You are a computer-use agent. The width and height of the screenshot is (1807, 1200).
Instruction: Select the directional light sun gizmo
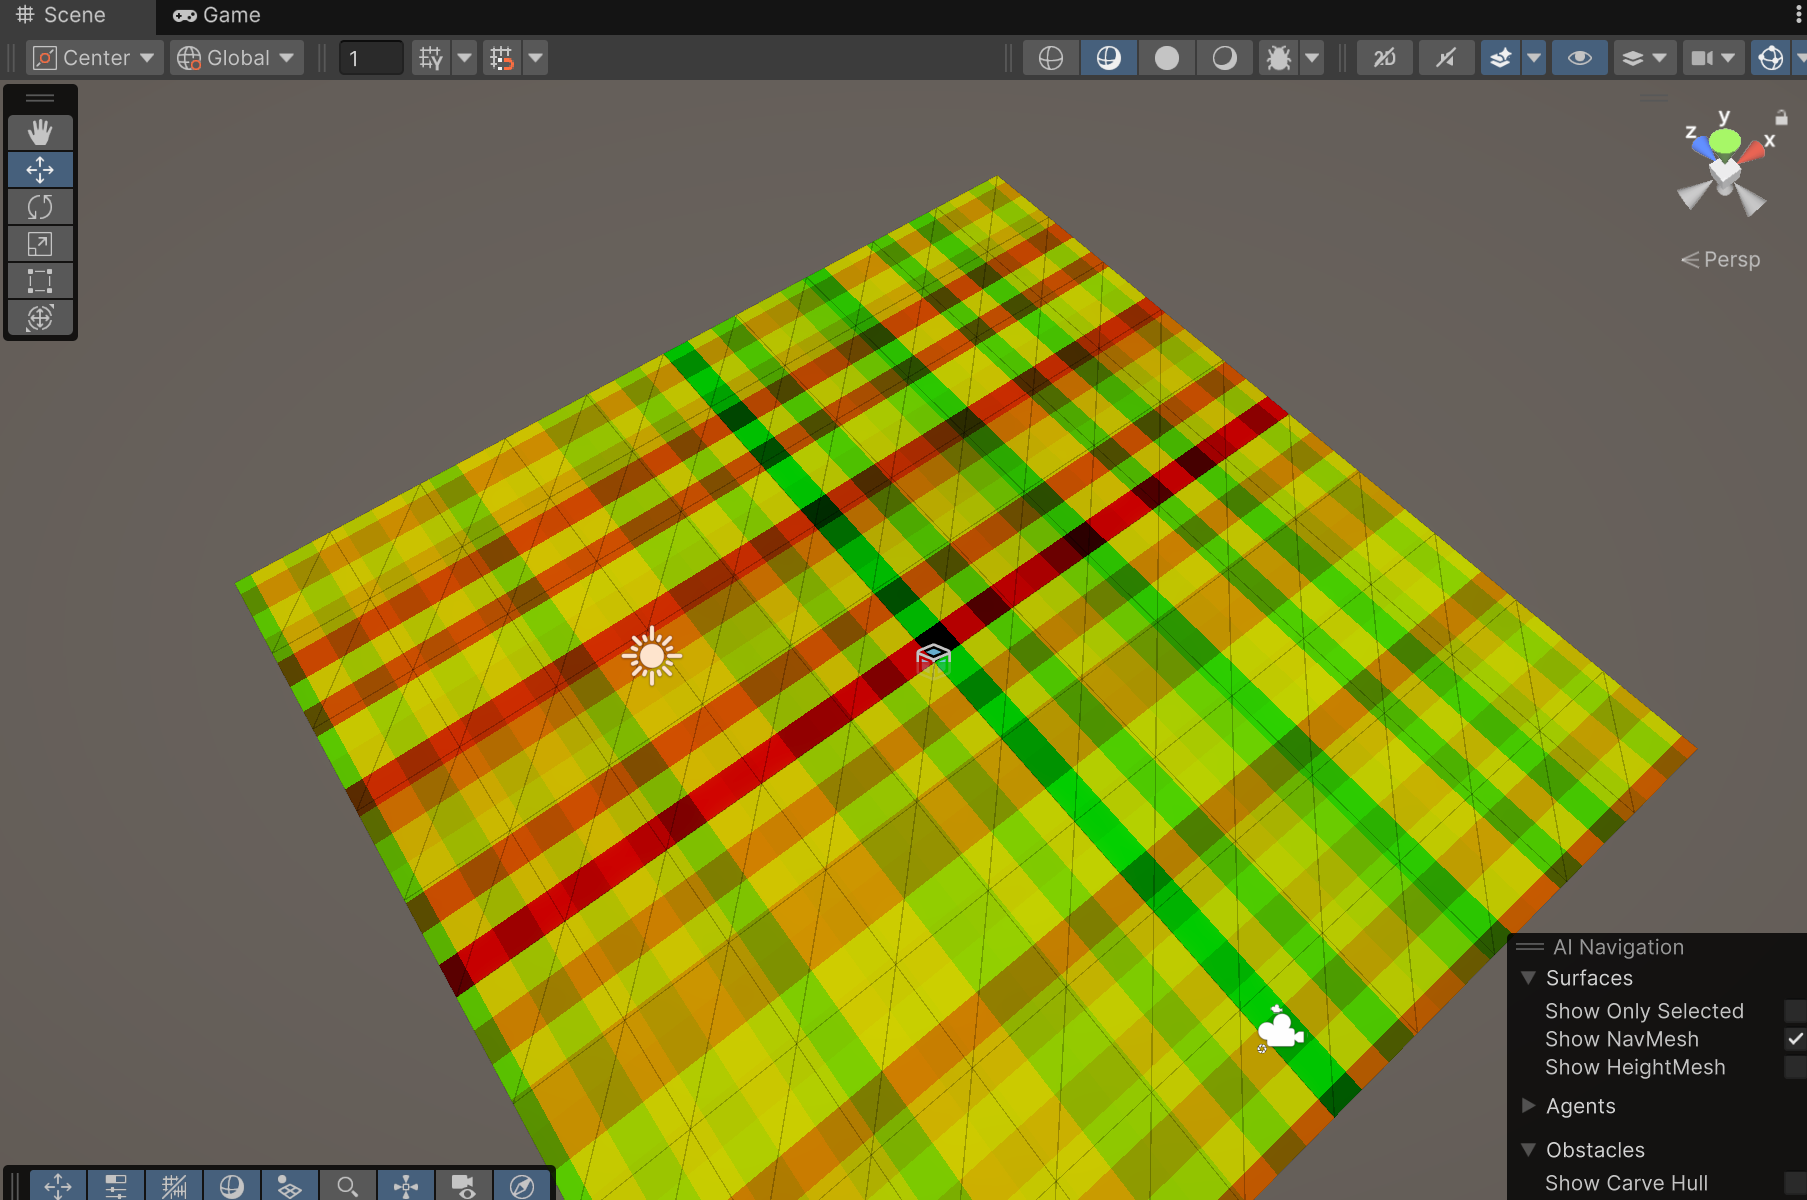[x=652, y=656]
